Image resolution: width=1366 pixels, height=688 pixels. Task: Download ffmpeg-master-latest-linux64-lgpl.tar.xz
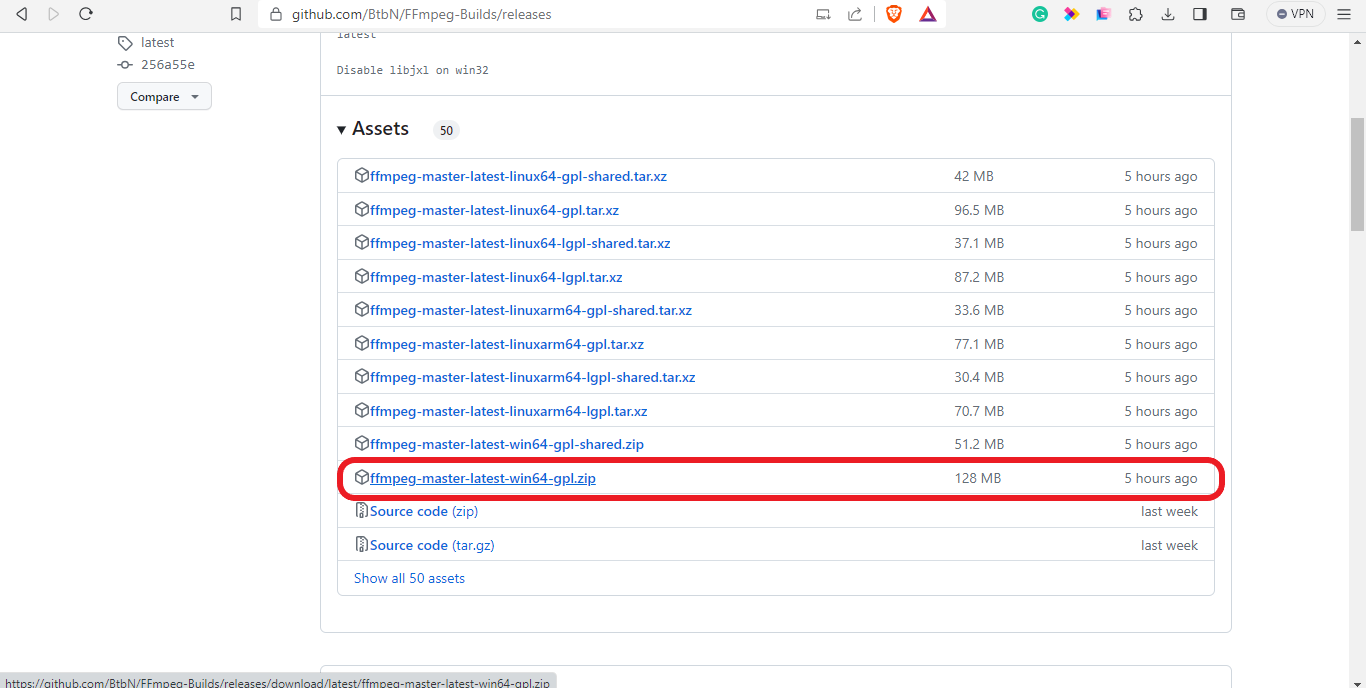tap(496, 277)
